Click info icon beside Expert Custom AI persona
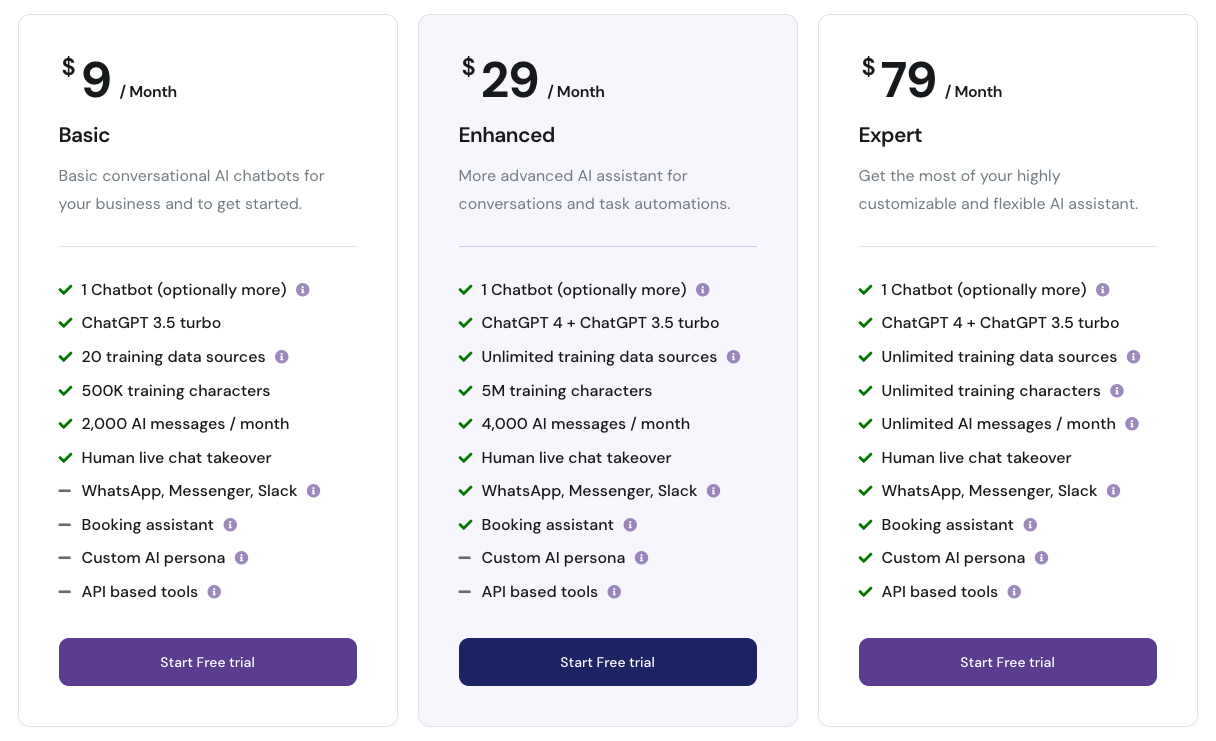The image size is (1216, 741). [1041, 558]
